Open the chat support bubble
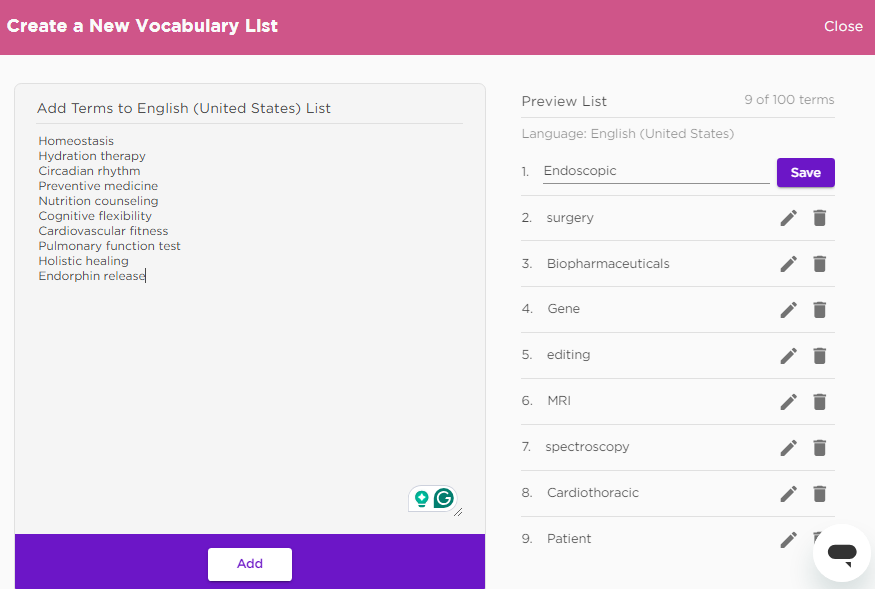 pyautogui.click(x=842, y=553)
